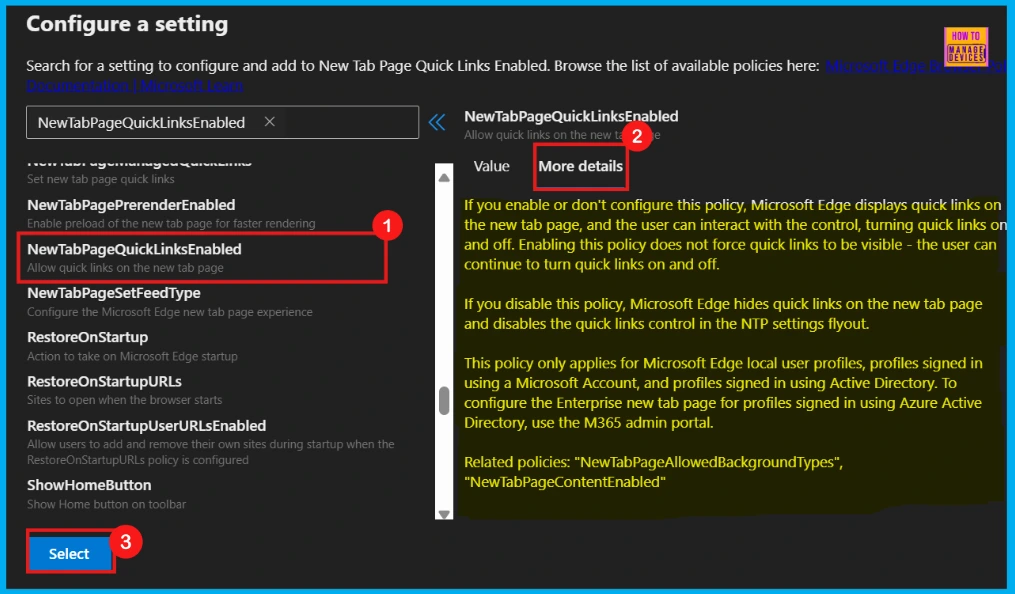The width and height of the screenshot is (1015, 594).
Task: Switch to the Value tab
Action: (491, 166)
